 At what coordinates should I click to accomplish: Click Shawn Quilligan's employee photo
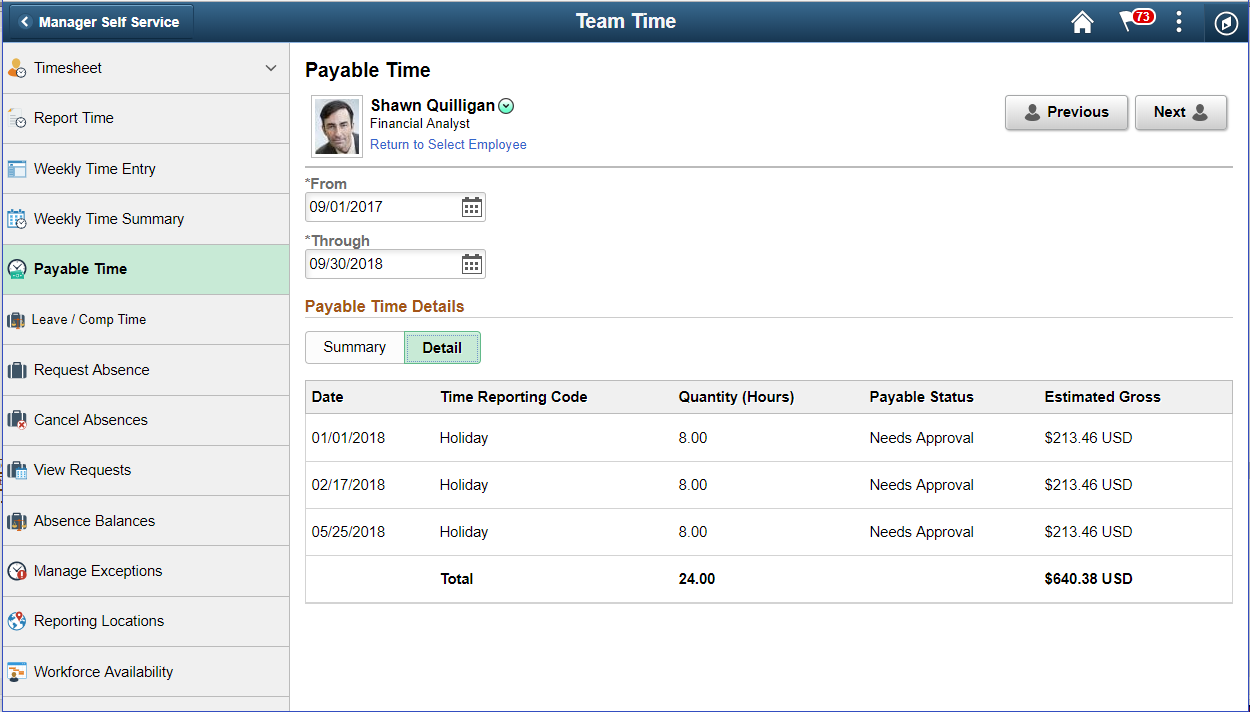337,127
